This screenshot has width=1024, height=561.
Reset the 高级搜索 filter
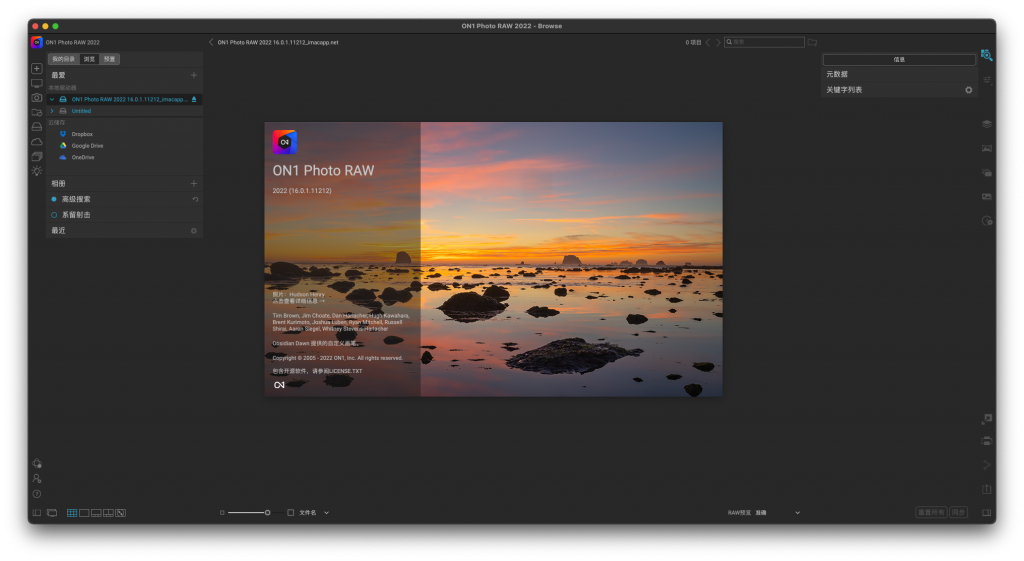(195, 199)
